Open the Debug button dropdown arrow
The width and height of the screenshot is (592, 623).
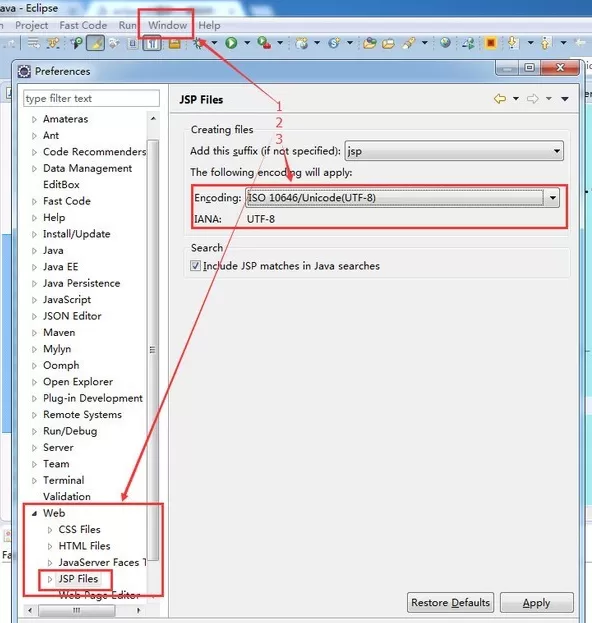[x=215, y=43]
